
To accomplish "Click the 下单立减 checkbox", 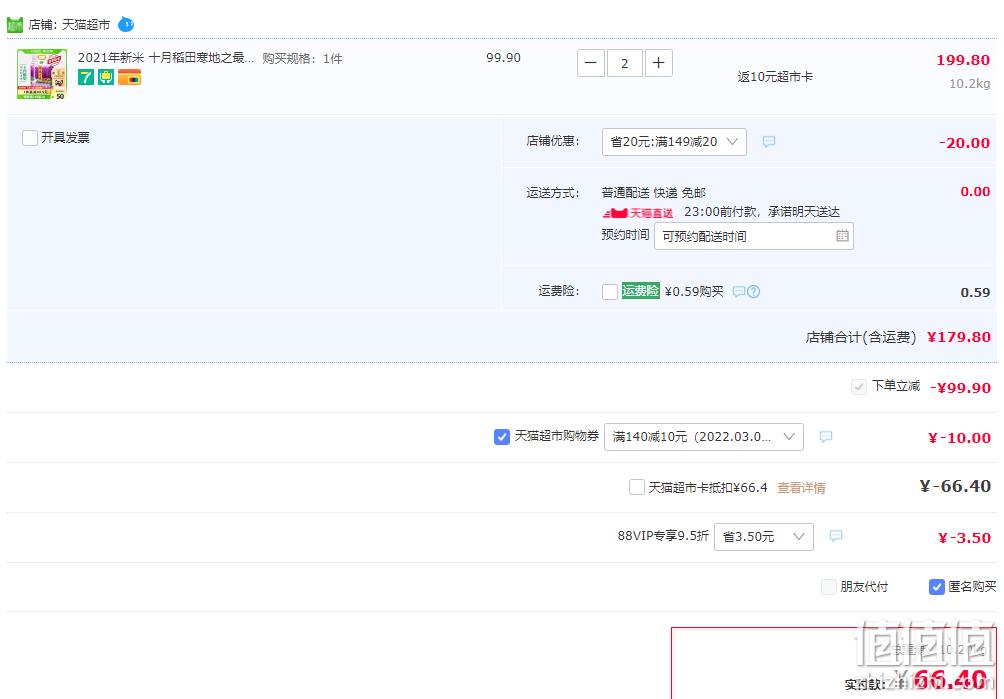I will coord(859,387).
